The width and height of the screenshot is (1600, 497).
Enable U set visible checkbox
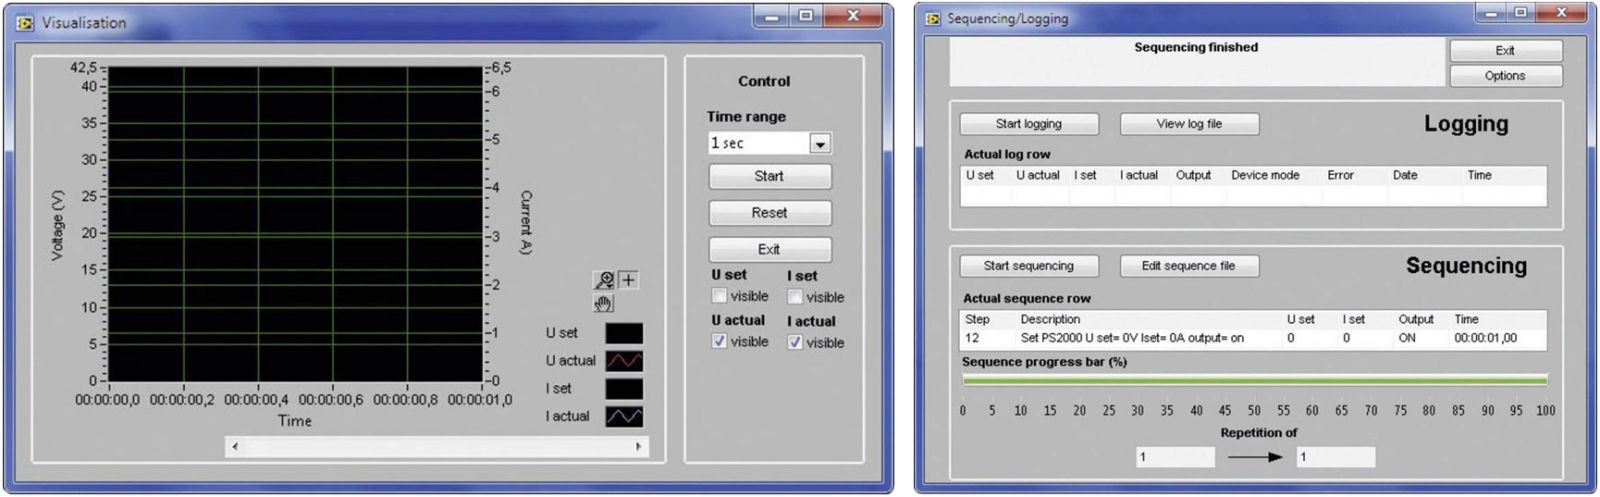719,296
